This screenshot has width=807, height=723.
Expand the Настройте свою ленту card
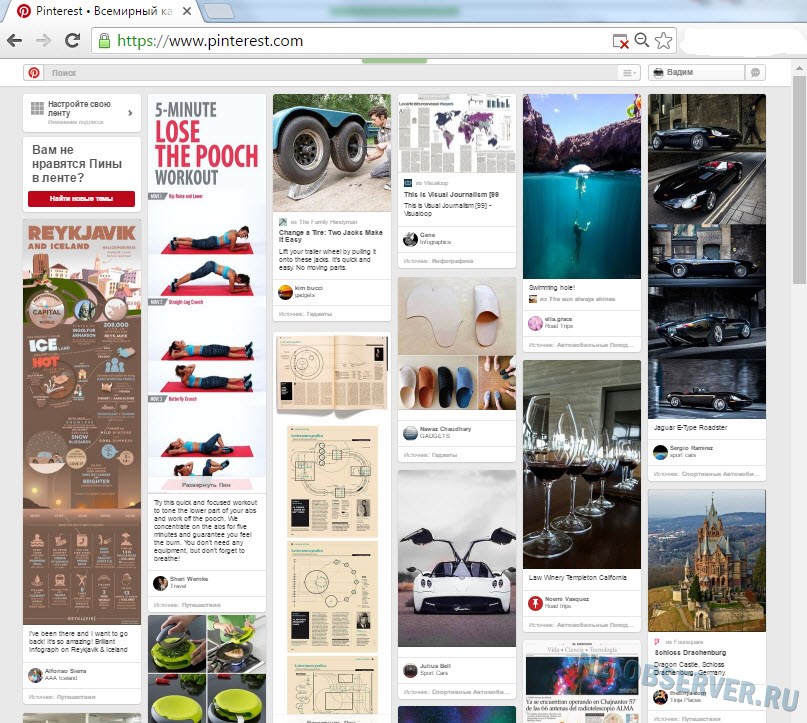82,113
